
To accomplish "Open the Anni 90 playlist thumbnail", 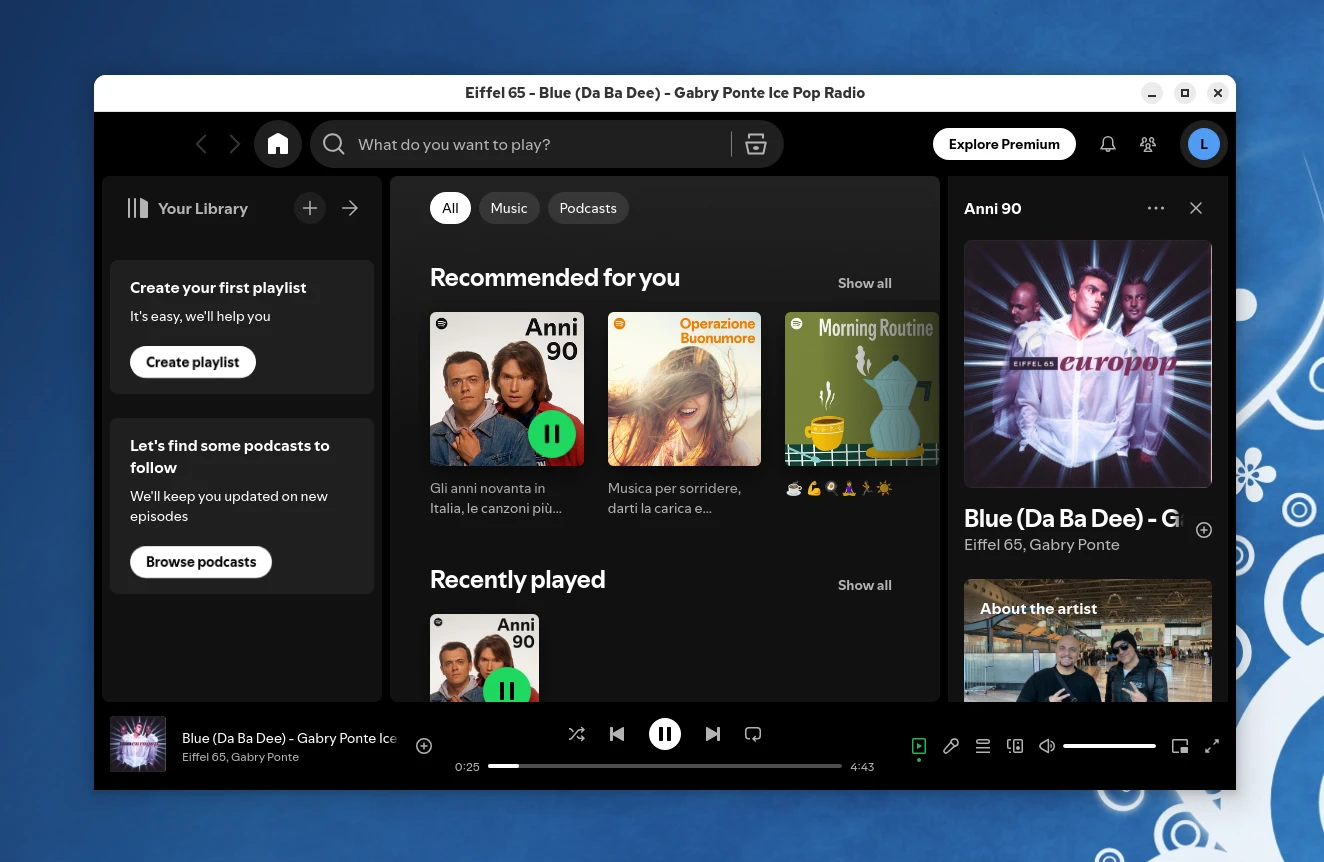I will pos(507,389).
